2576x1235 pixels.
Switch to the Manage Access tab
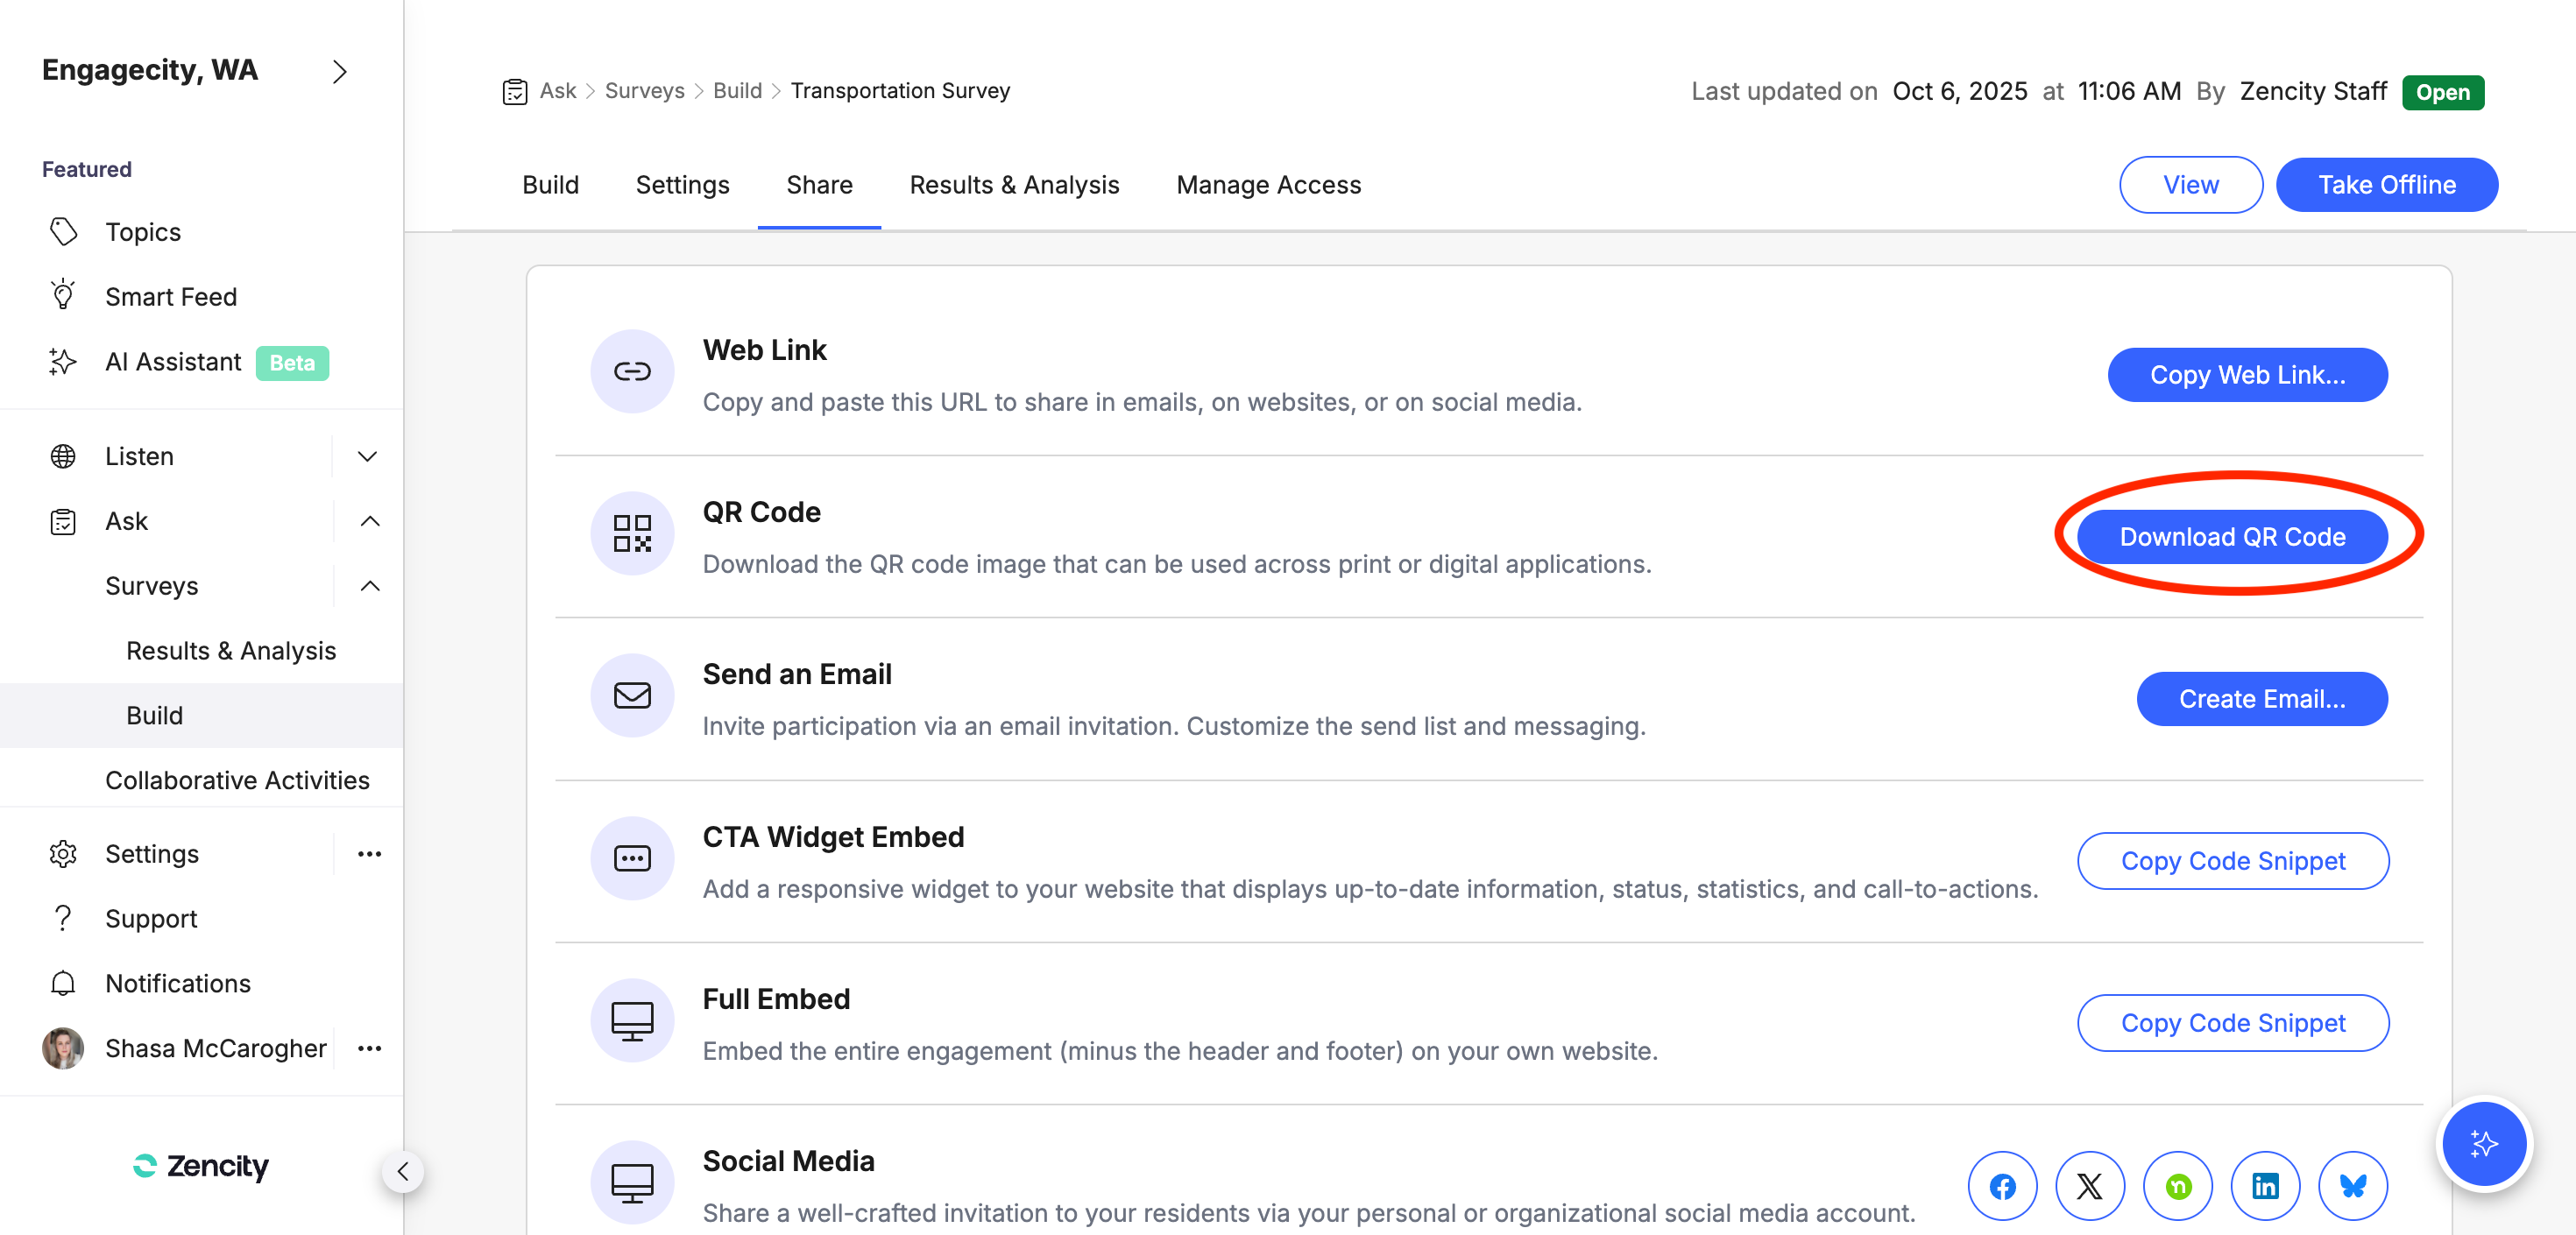(x=1268, y=185)
